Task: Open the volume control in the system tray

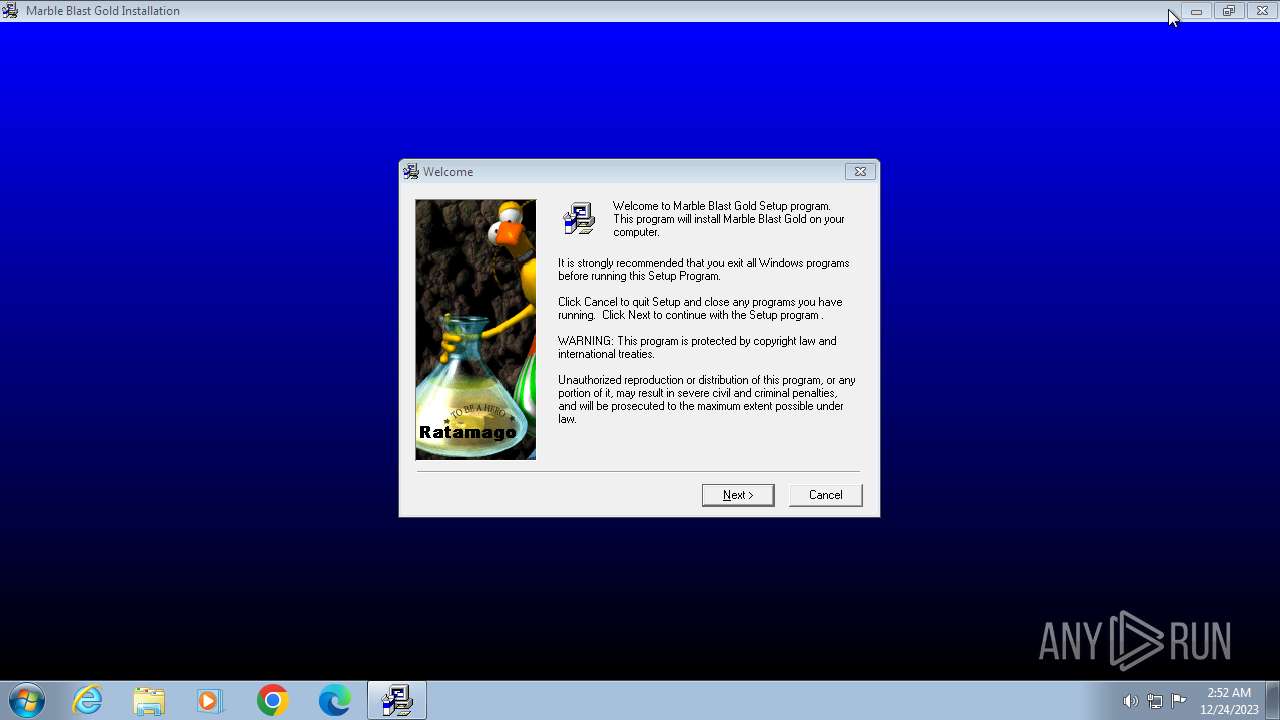Action: coord(1130,701)
